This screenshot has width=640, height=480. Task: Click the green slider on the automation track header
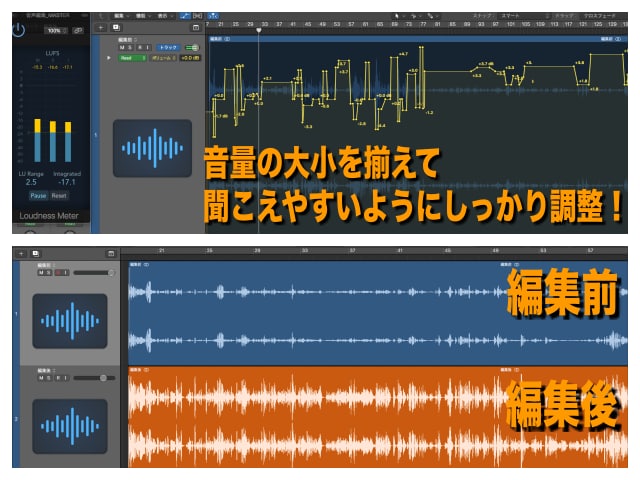[192, 48]
